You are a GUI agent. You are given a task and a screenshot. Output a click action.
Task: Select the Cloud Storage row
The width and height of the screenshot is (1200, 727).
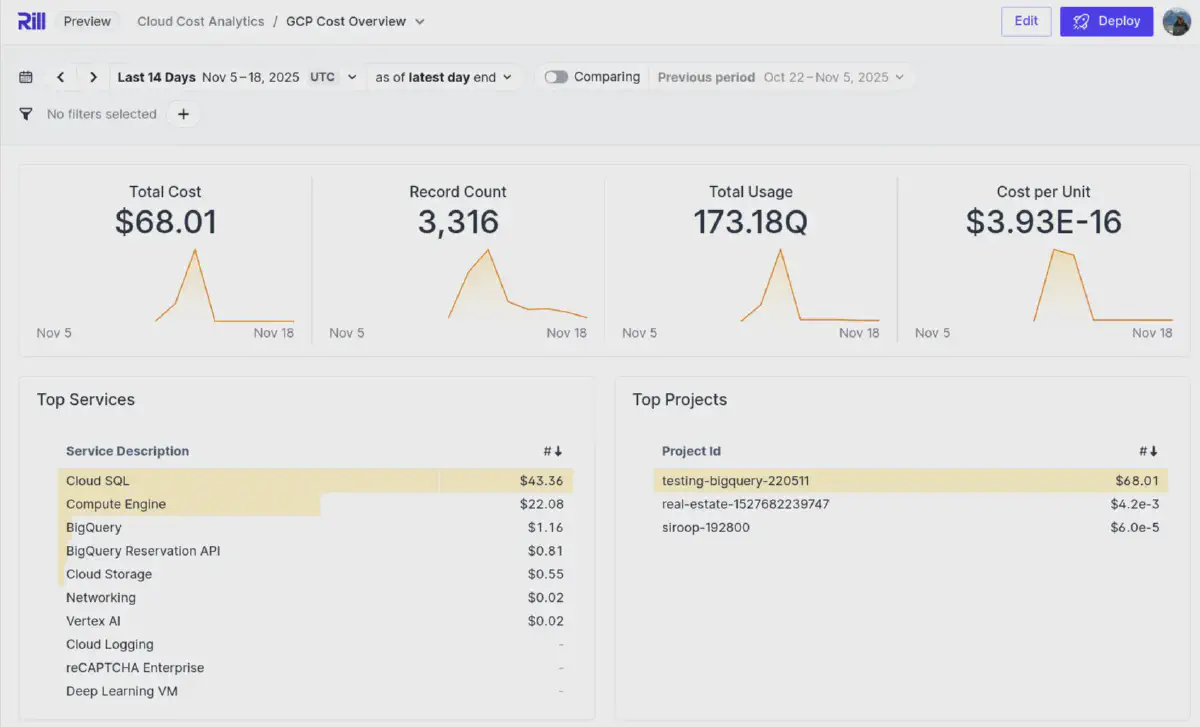tap(315, 574)
